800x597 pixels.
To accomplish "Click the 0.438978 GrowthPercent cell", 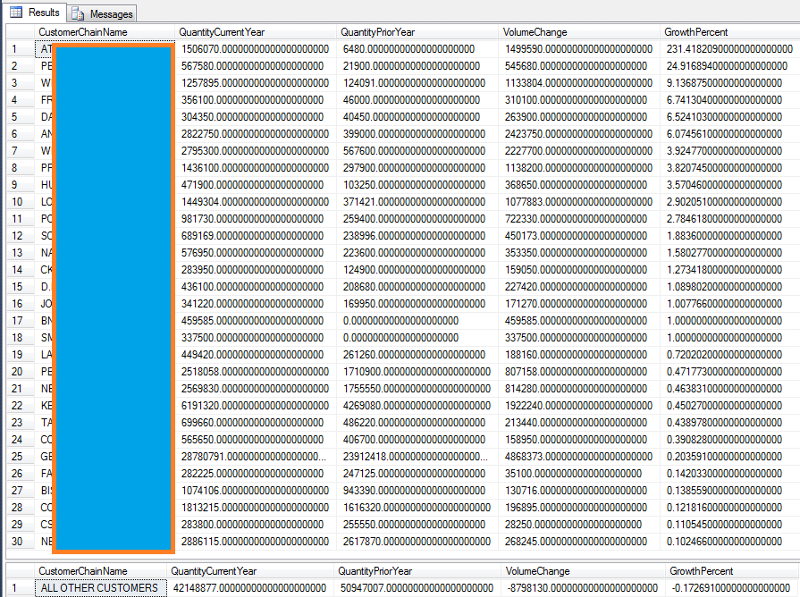I will coord(730,422).
